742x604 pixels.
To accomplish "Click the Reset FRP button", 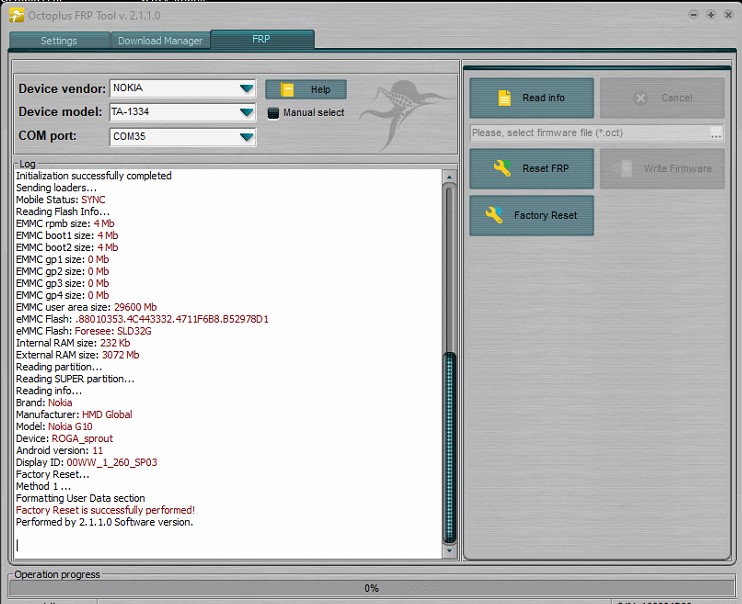I will 531,169.
